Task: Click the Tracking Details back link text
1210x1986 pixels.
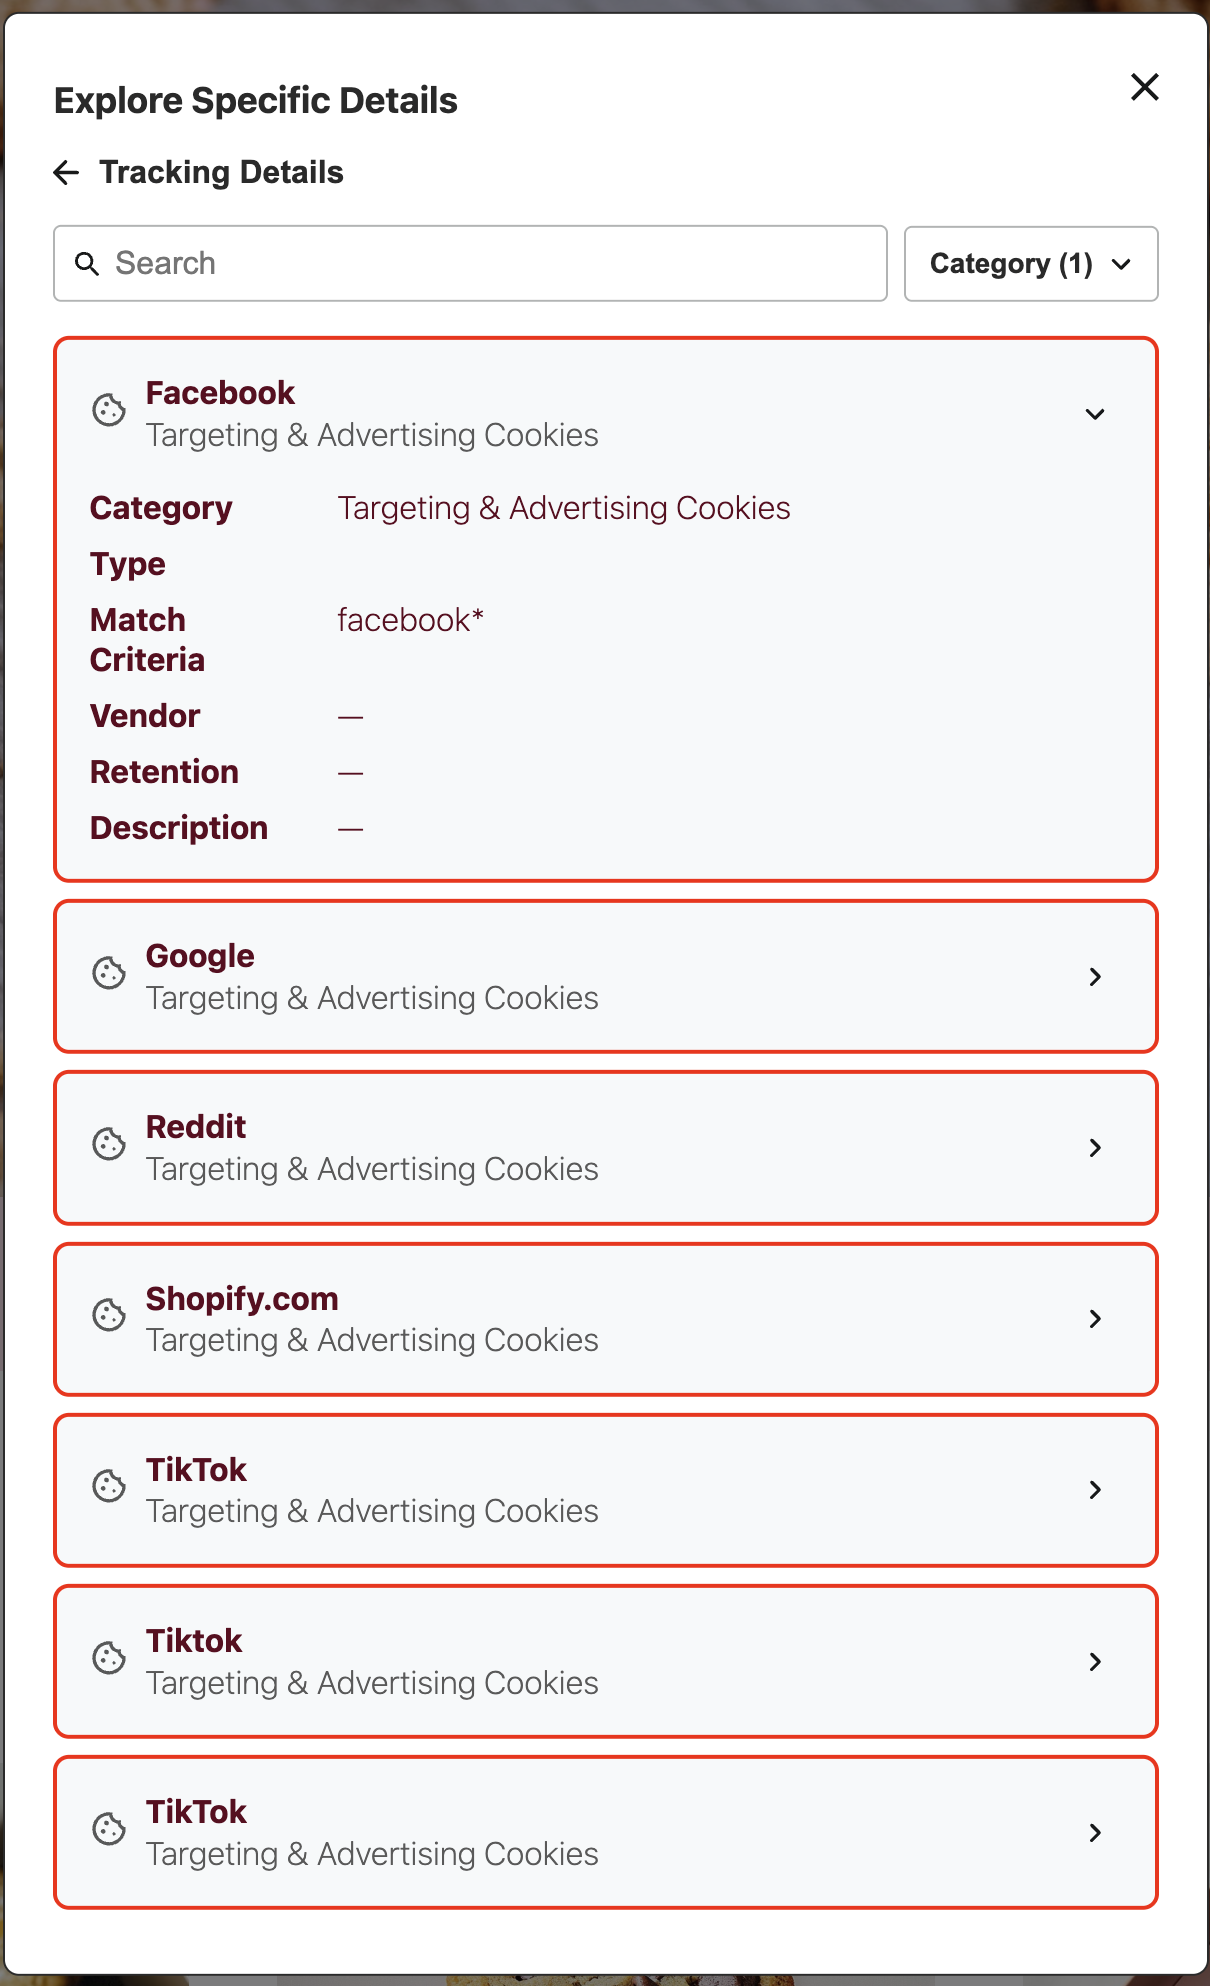Action: point(221,173)
